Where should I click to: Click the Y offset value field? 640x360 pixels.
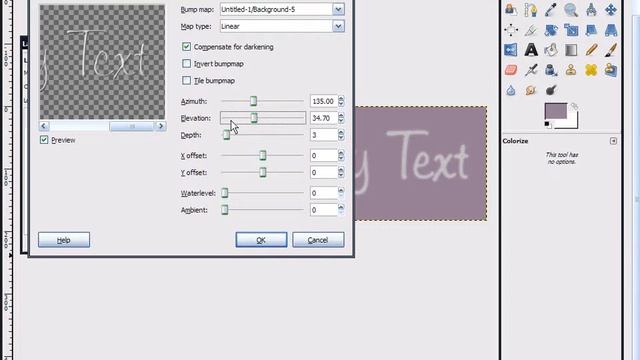pyautogui.click(x=323, y=172)
